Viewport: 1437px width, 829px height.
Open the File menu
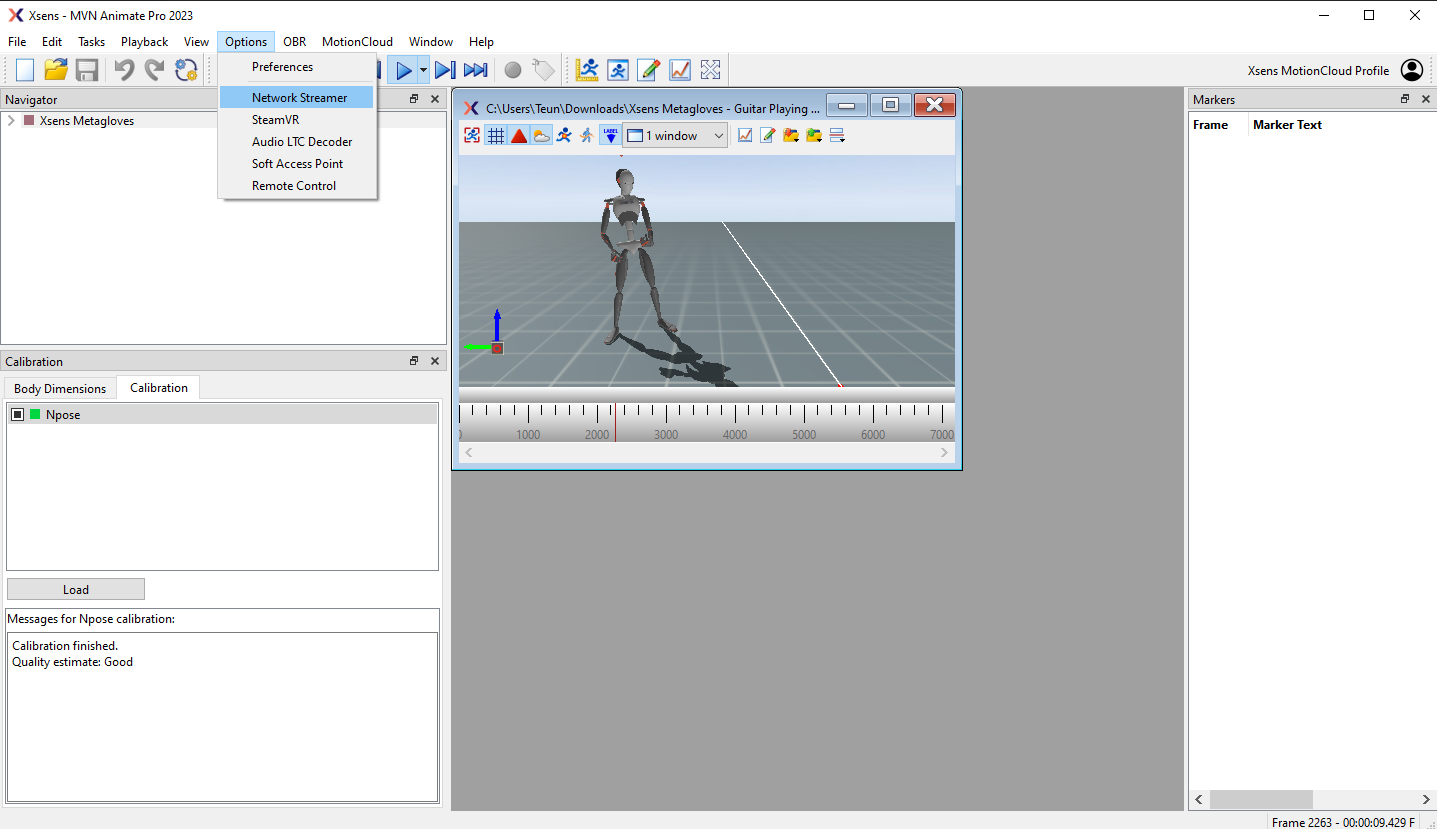17,42
